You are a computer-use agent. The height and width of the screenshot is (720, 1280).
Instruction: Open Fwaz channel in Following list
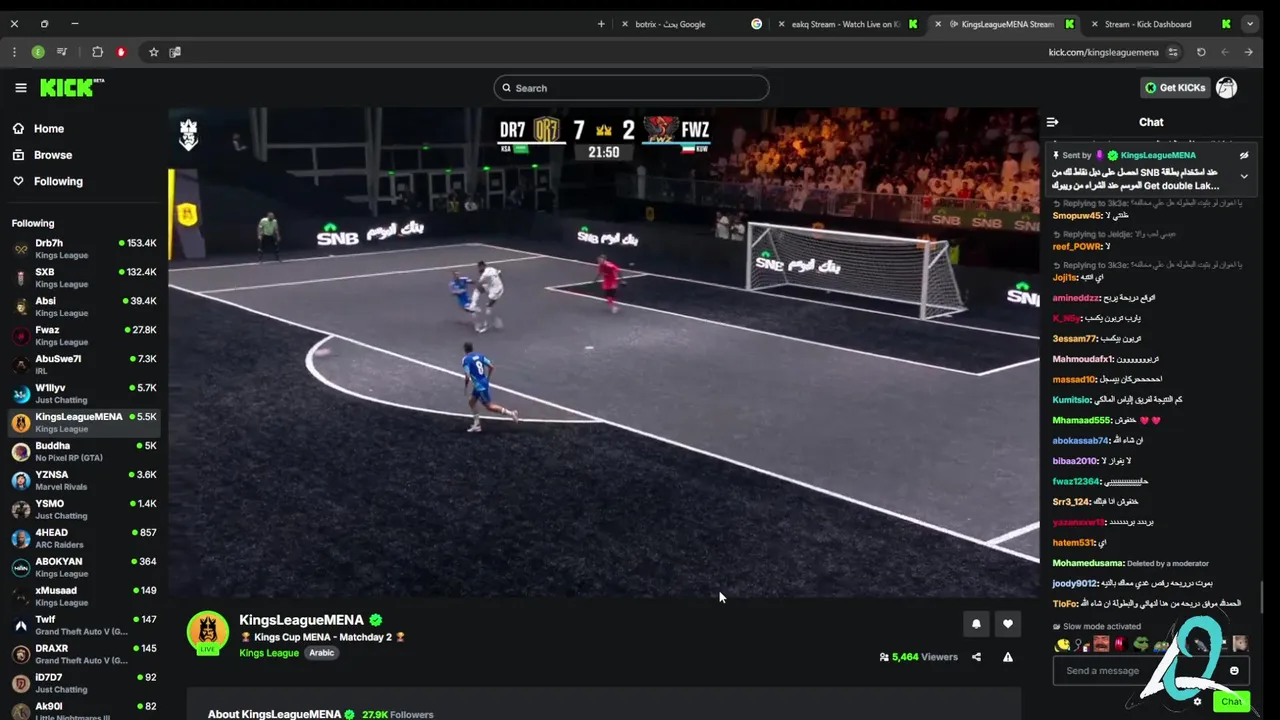84,336
